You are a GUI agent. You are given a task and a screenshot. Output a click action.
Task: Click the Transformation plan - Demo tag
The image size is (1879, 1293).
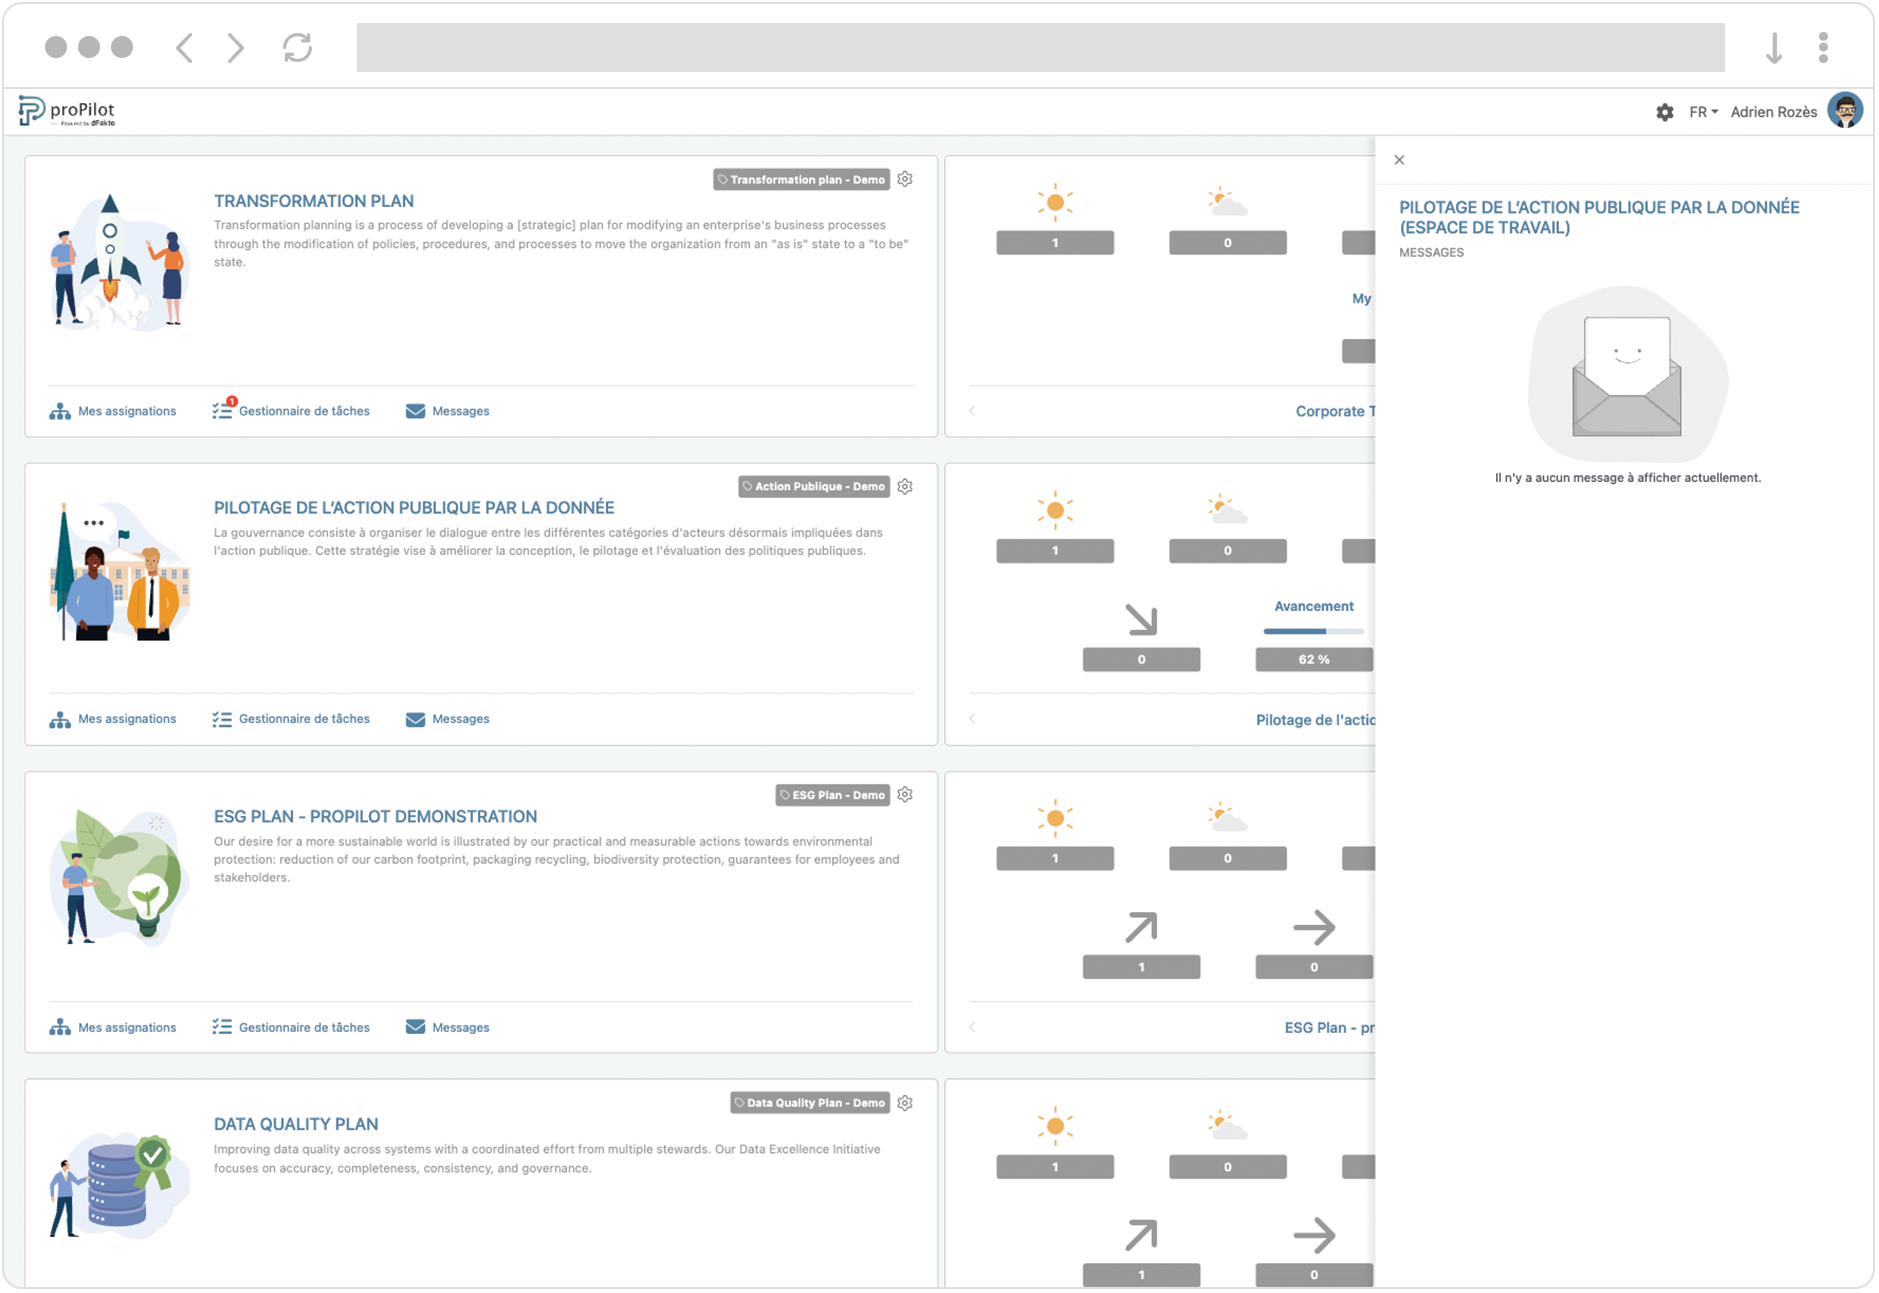coord(801,180)
